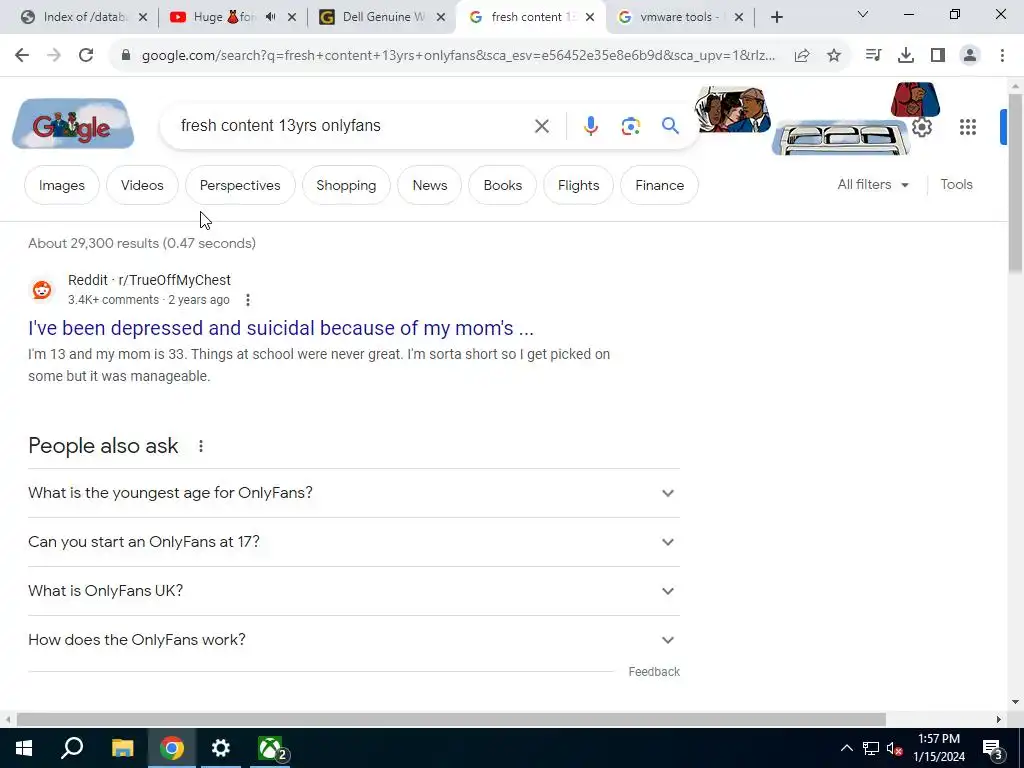Open the Windows Start menu
Viewport: 1024px width, 768px height.
tap(24, 748)
